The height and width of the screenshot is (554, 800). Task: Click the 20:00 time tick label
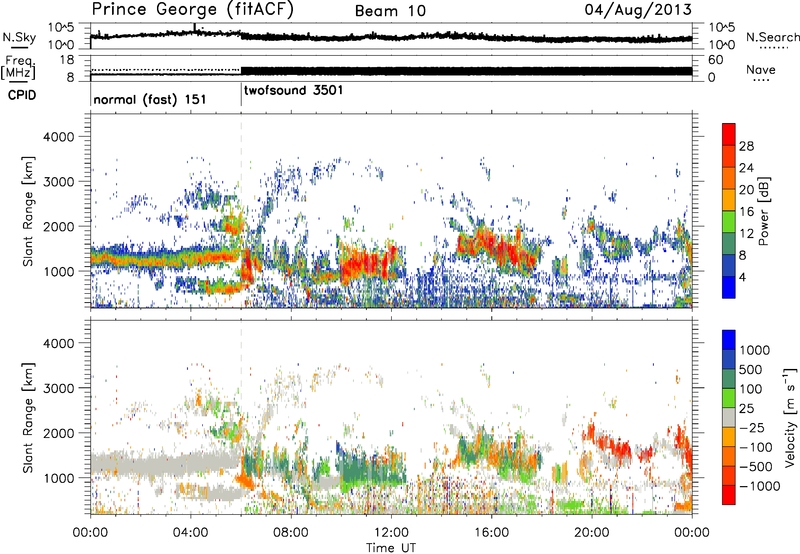click(591, 533)
